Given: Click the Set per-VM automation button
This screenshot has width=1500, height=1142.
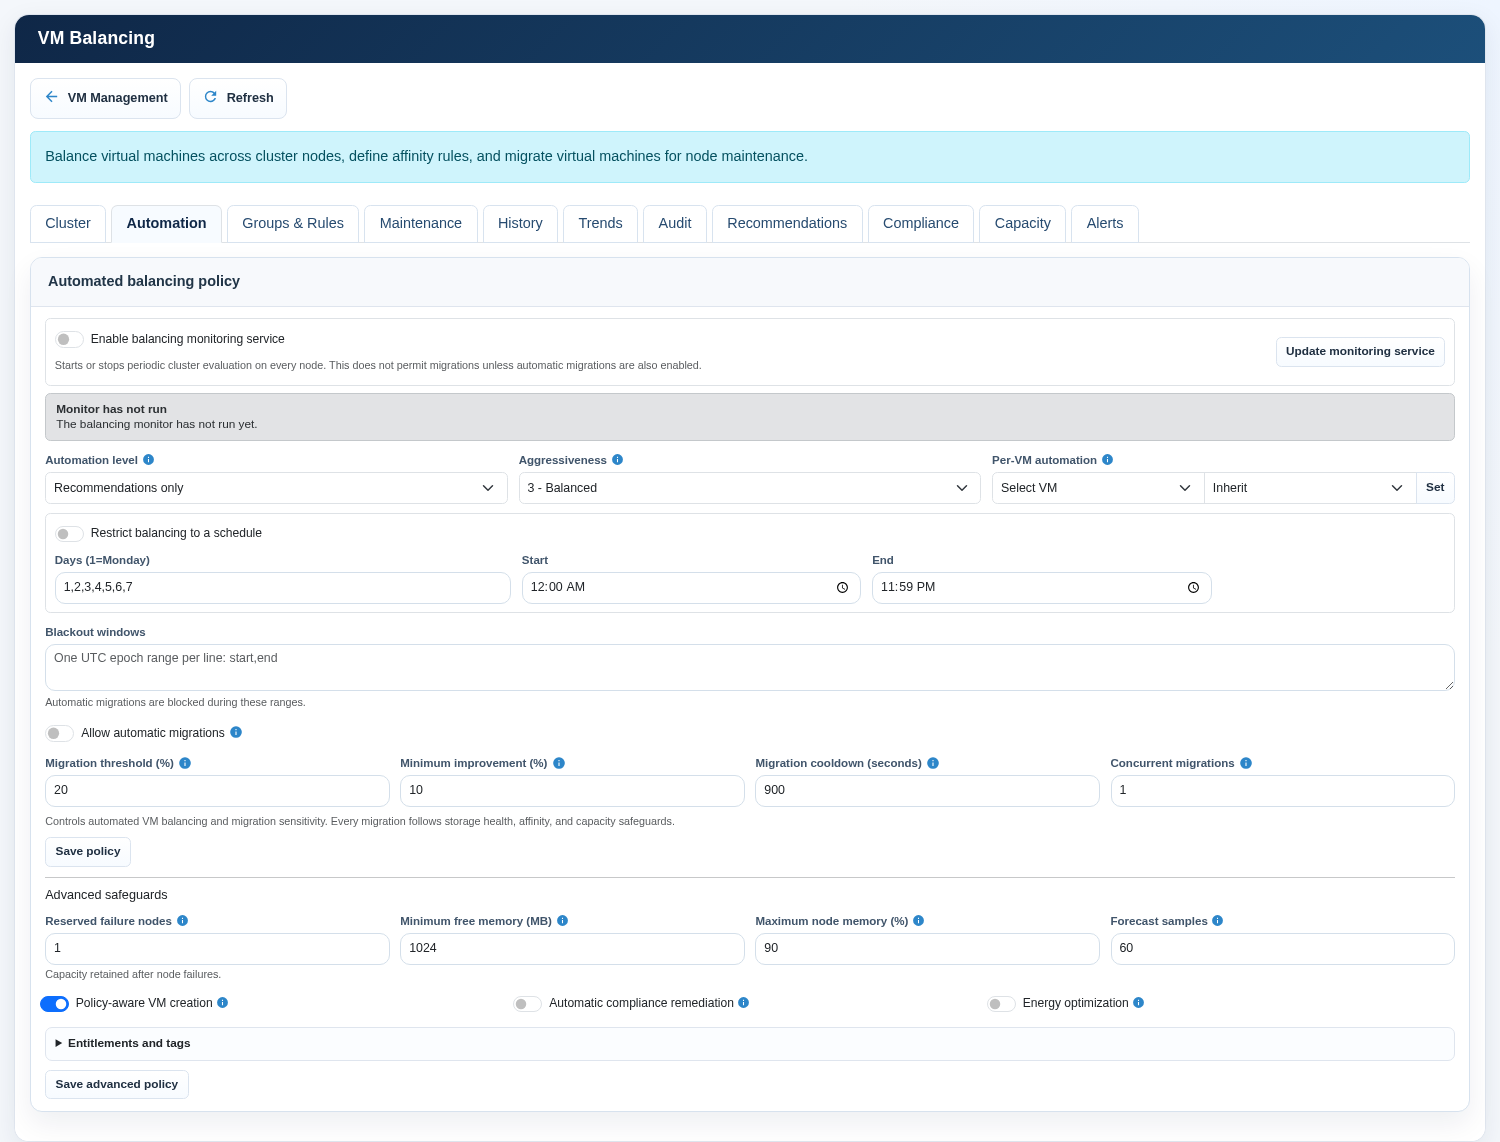Looking at the screenshot, I should tap(1436, 488).
